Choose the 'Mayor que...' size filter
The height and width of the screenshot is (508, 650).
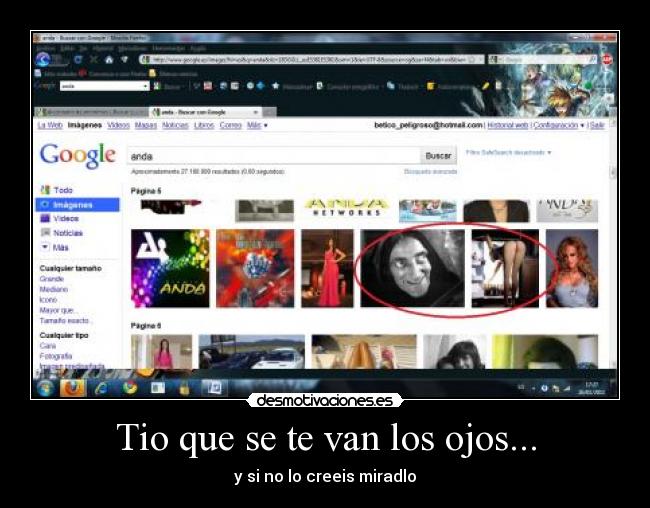tap(58, 310)
